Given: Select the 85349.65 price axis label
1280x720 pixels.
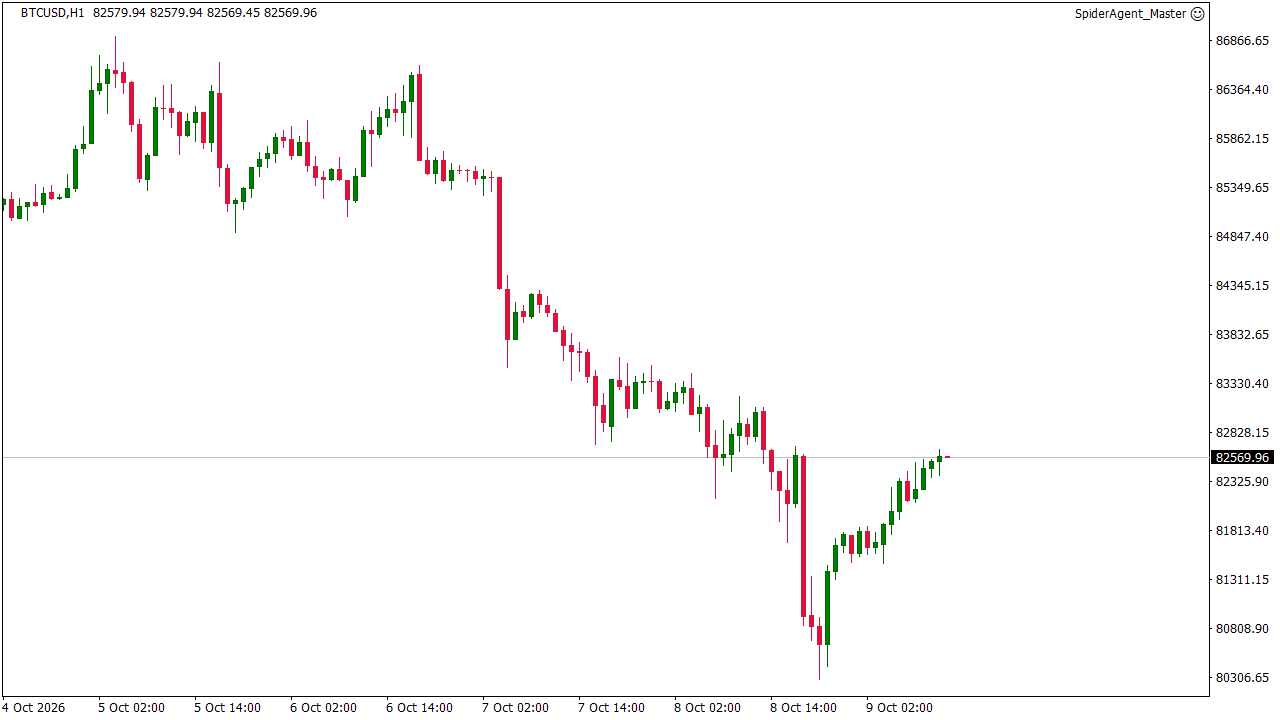Looking at the screenshot, I should pyautogui.click(x=1241, y=188).
